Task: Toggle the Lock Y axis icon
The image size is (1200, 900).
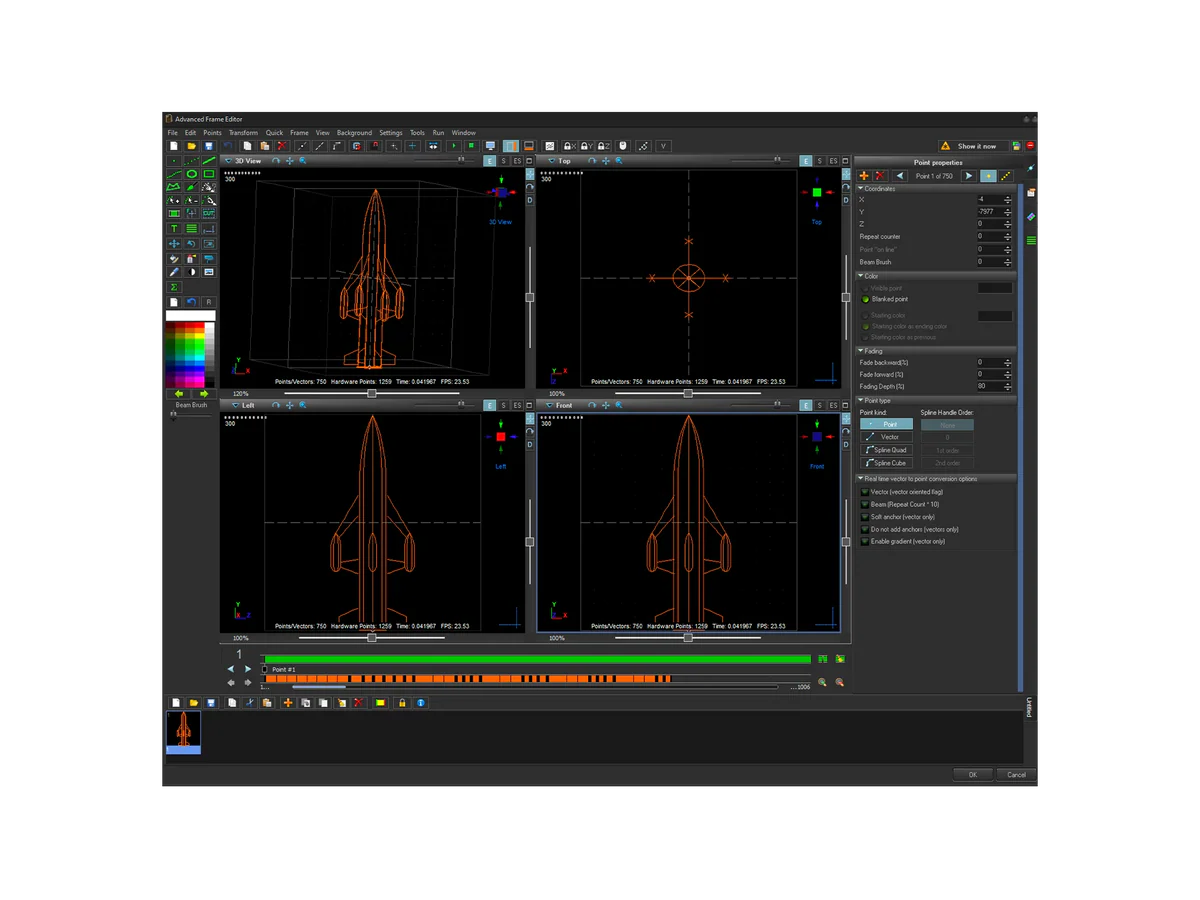Action: point(587,146)
